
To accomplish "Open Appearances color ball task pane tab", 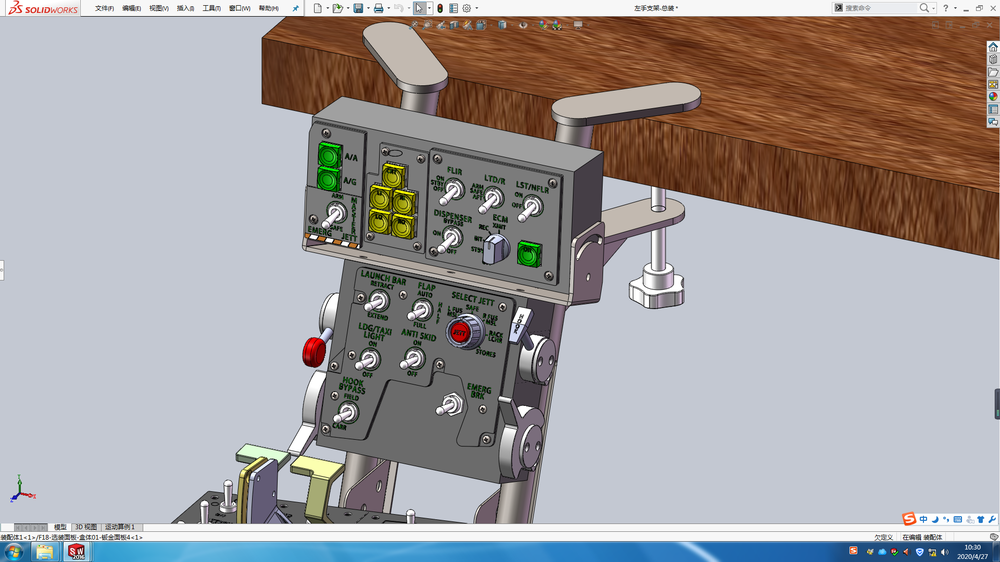I will (993, 97).
